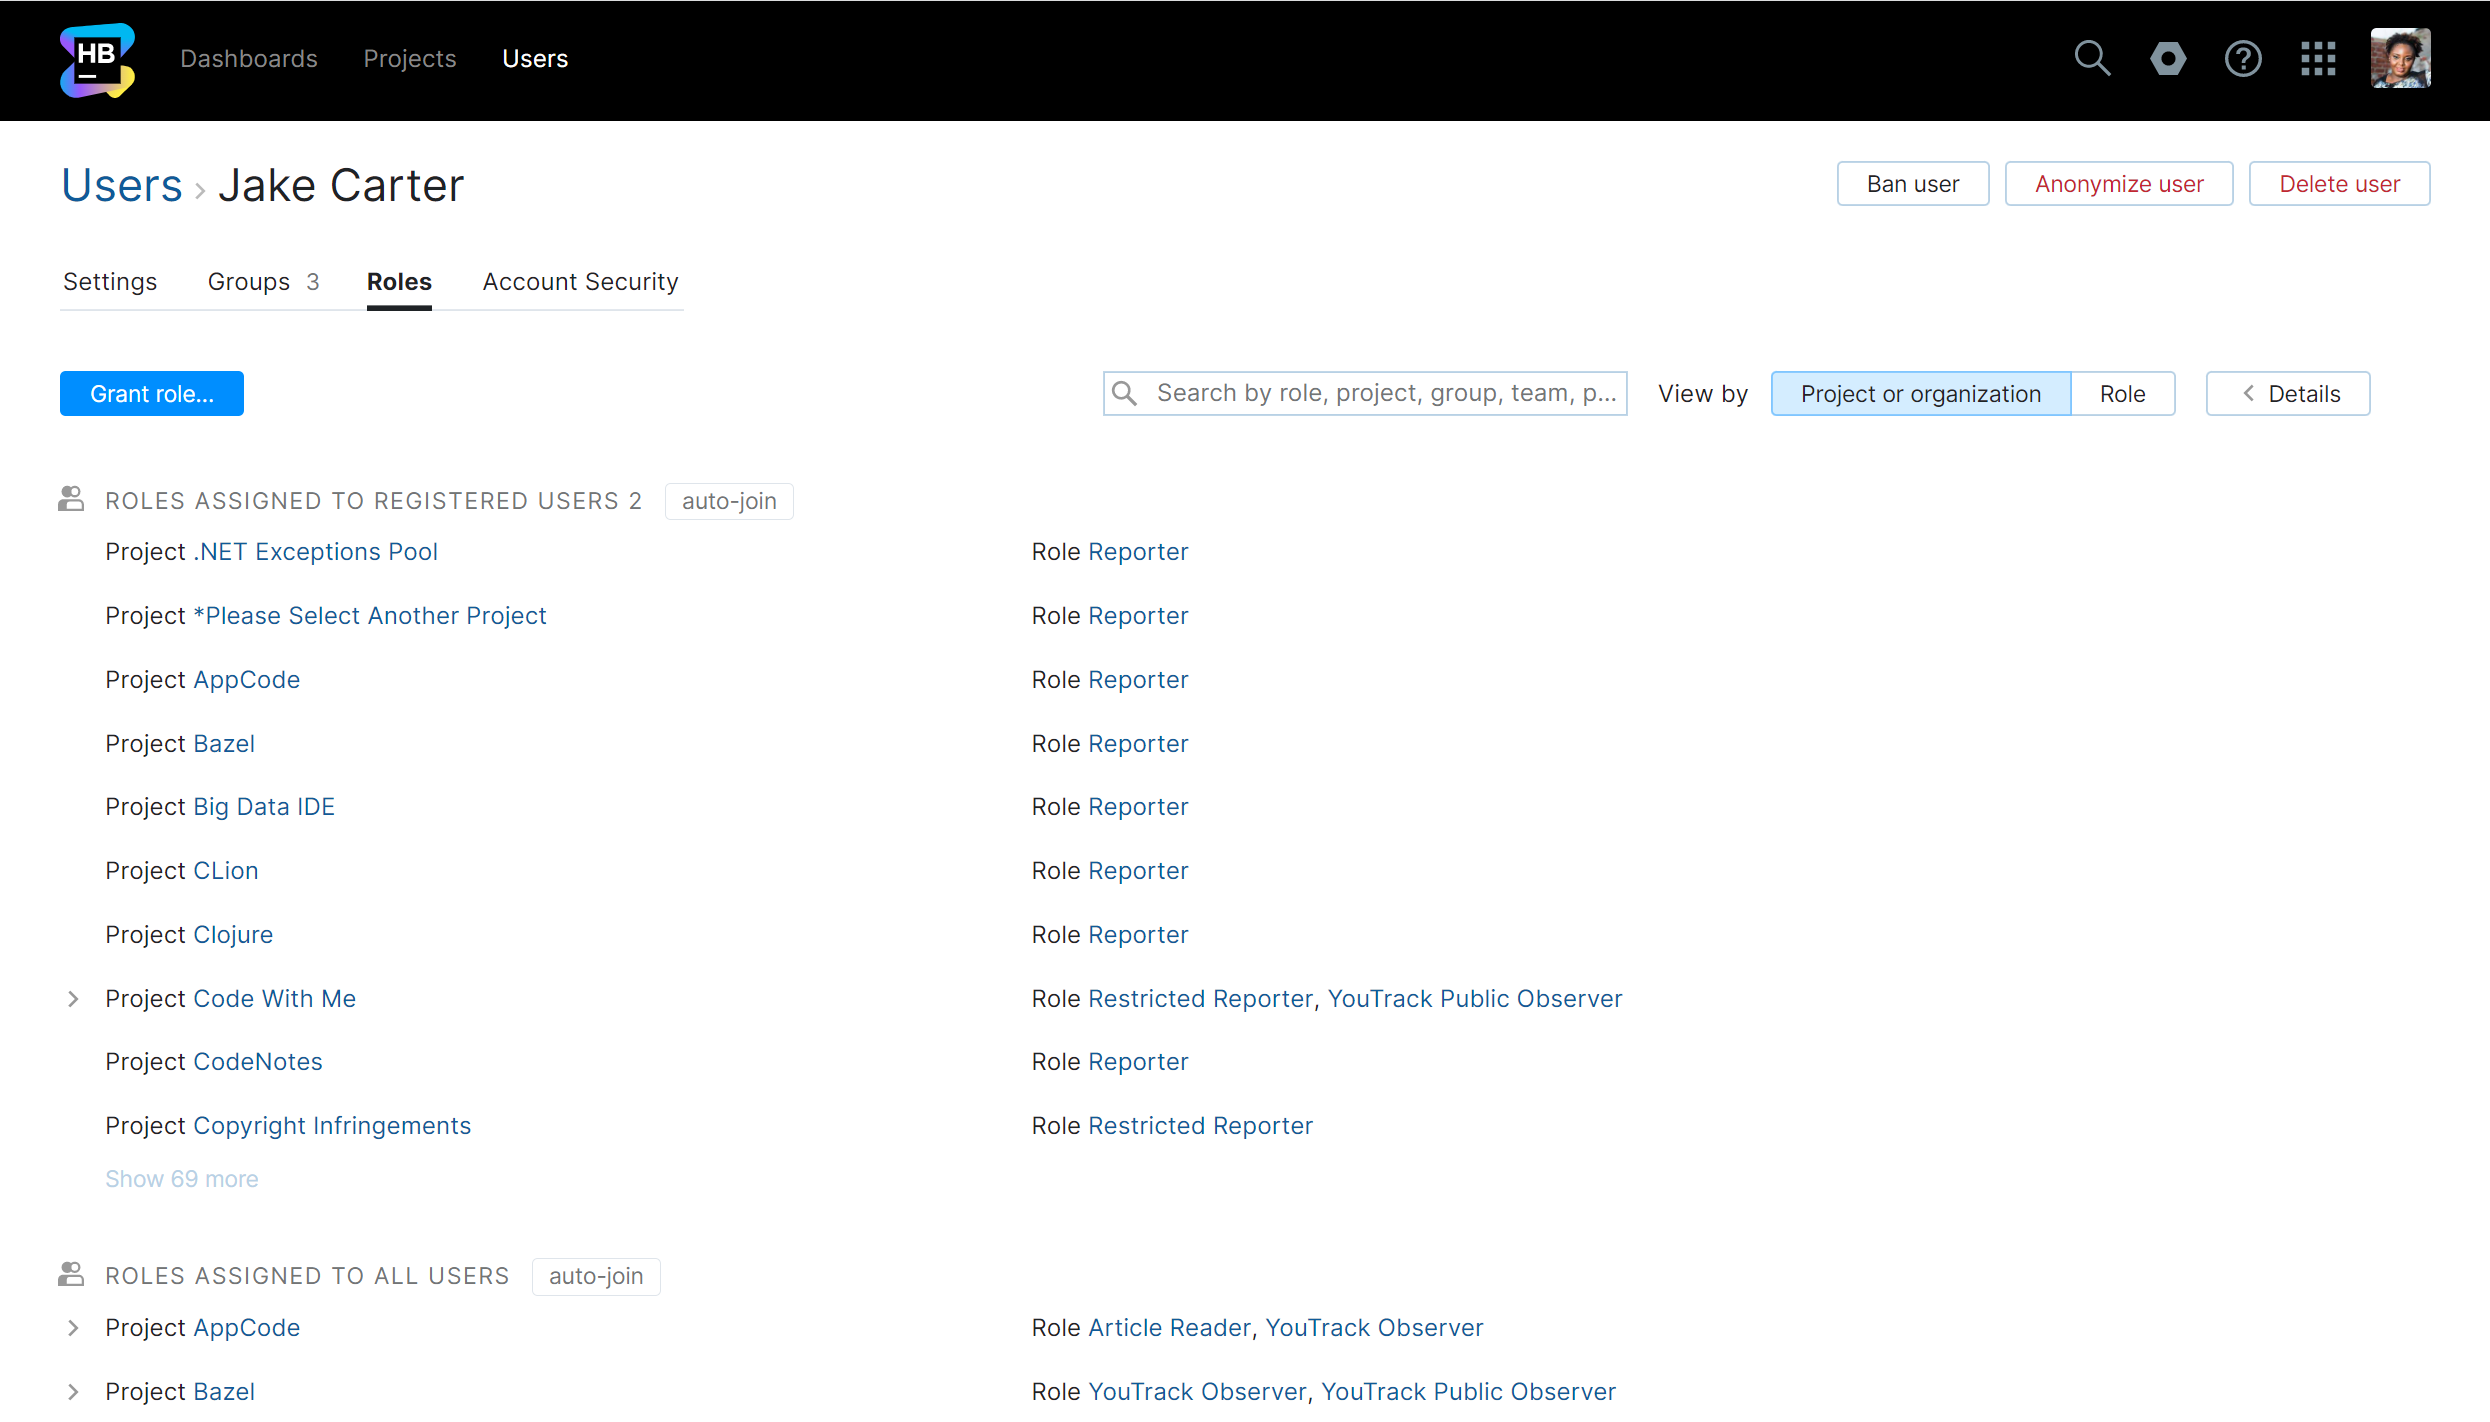Click the Ban user button

1912,184
